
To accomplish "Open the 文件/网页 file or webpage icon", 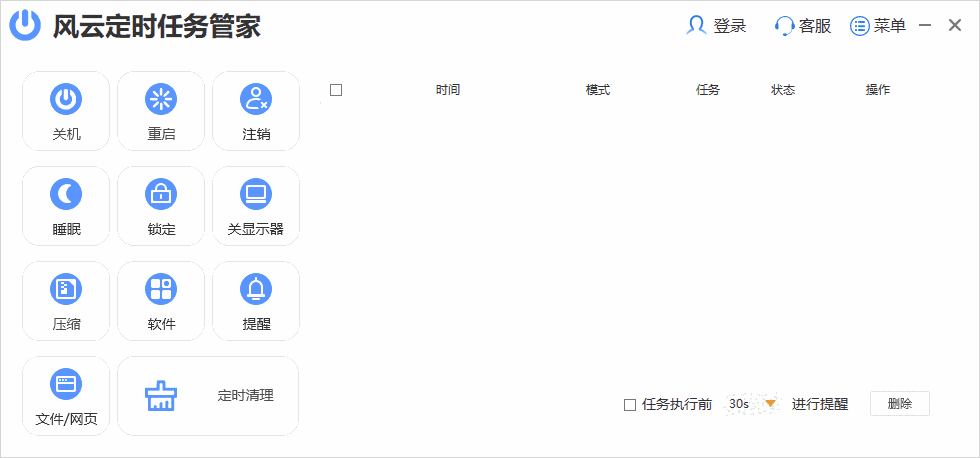I will (x=66, y=384).
